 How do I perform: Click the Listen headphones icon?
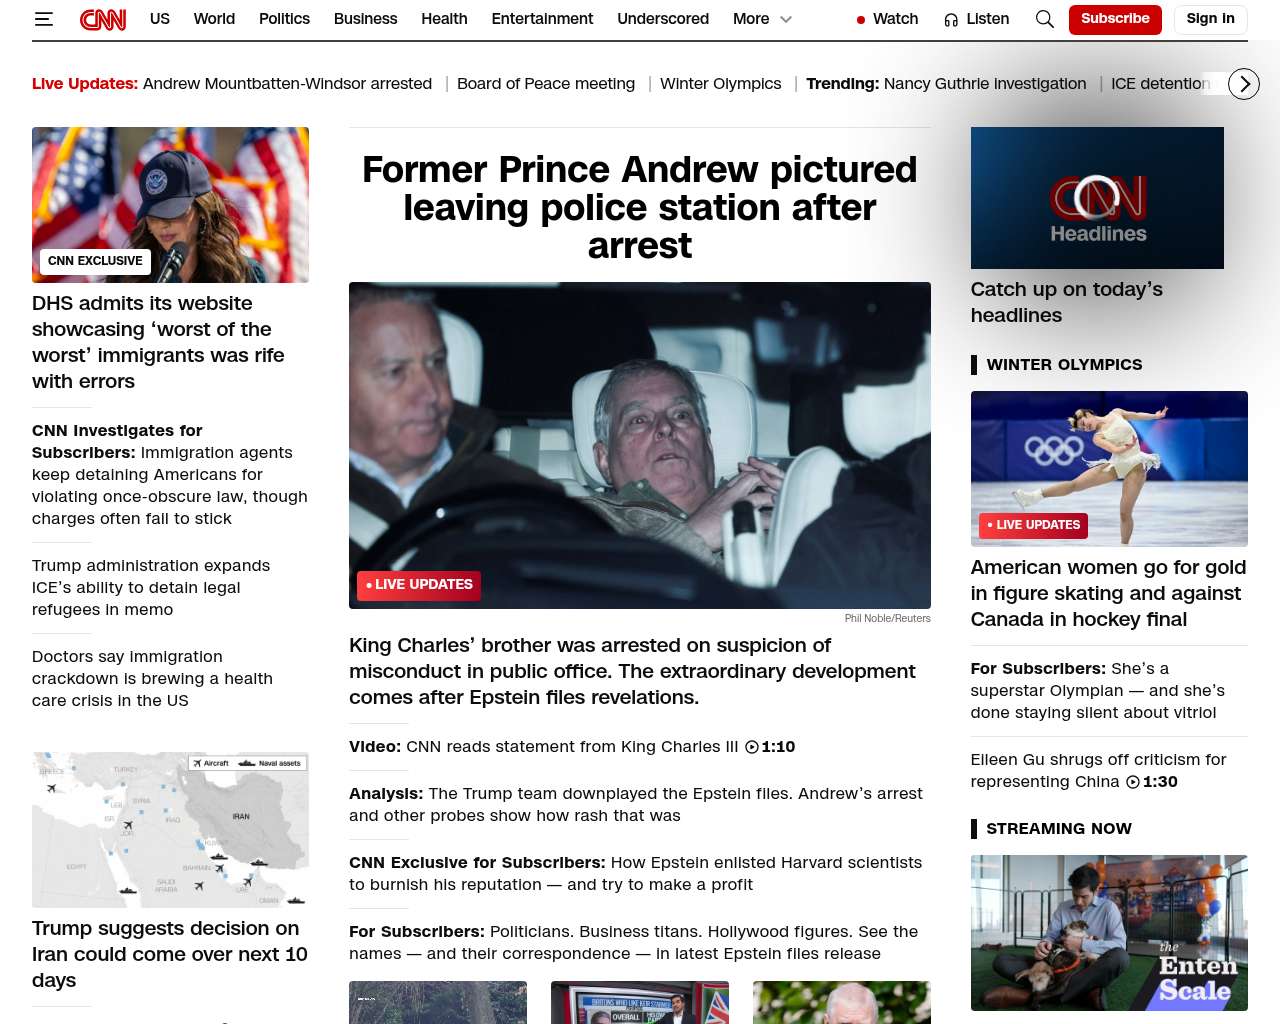click(951, 19)
